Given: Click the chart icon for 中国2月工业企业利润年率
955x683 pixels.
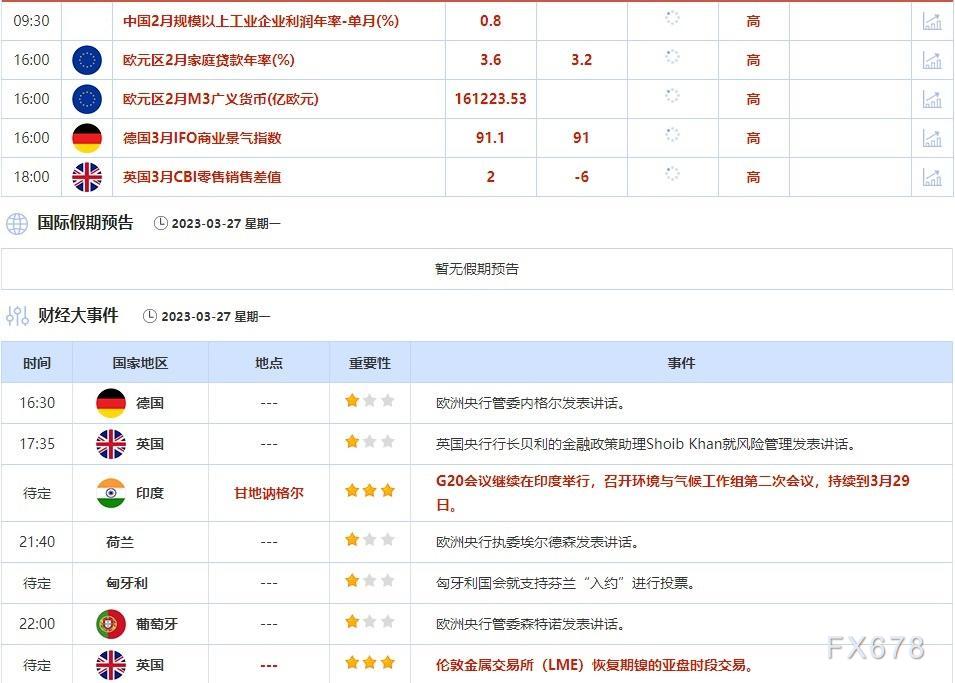Looking at the screenshot, I should pyautogui.click(x=932, y=20).
